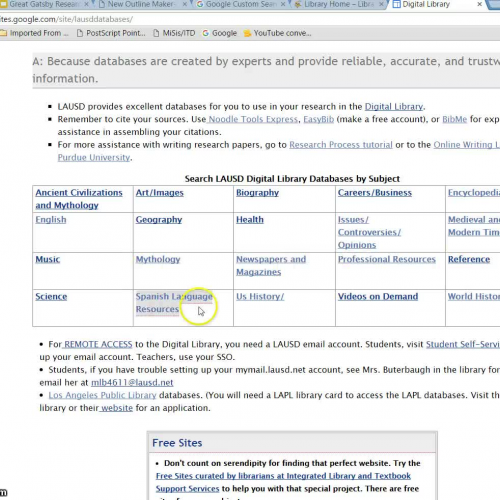Click the mlb4611@lausd.net email link
This screenshot has width=500, height=500.
(132, 383)
